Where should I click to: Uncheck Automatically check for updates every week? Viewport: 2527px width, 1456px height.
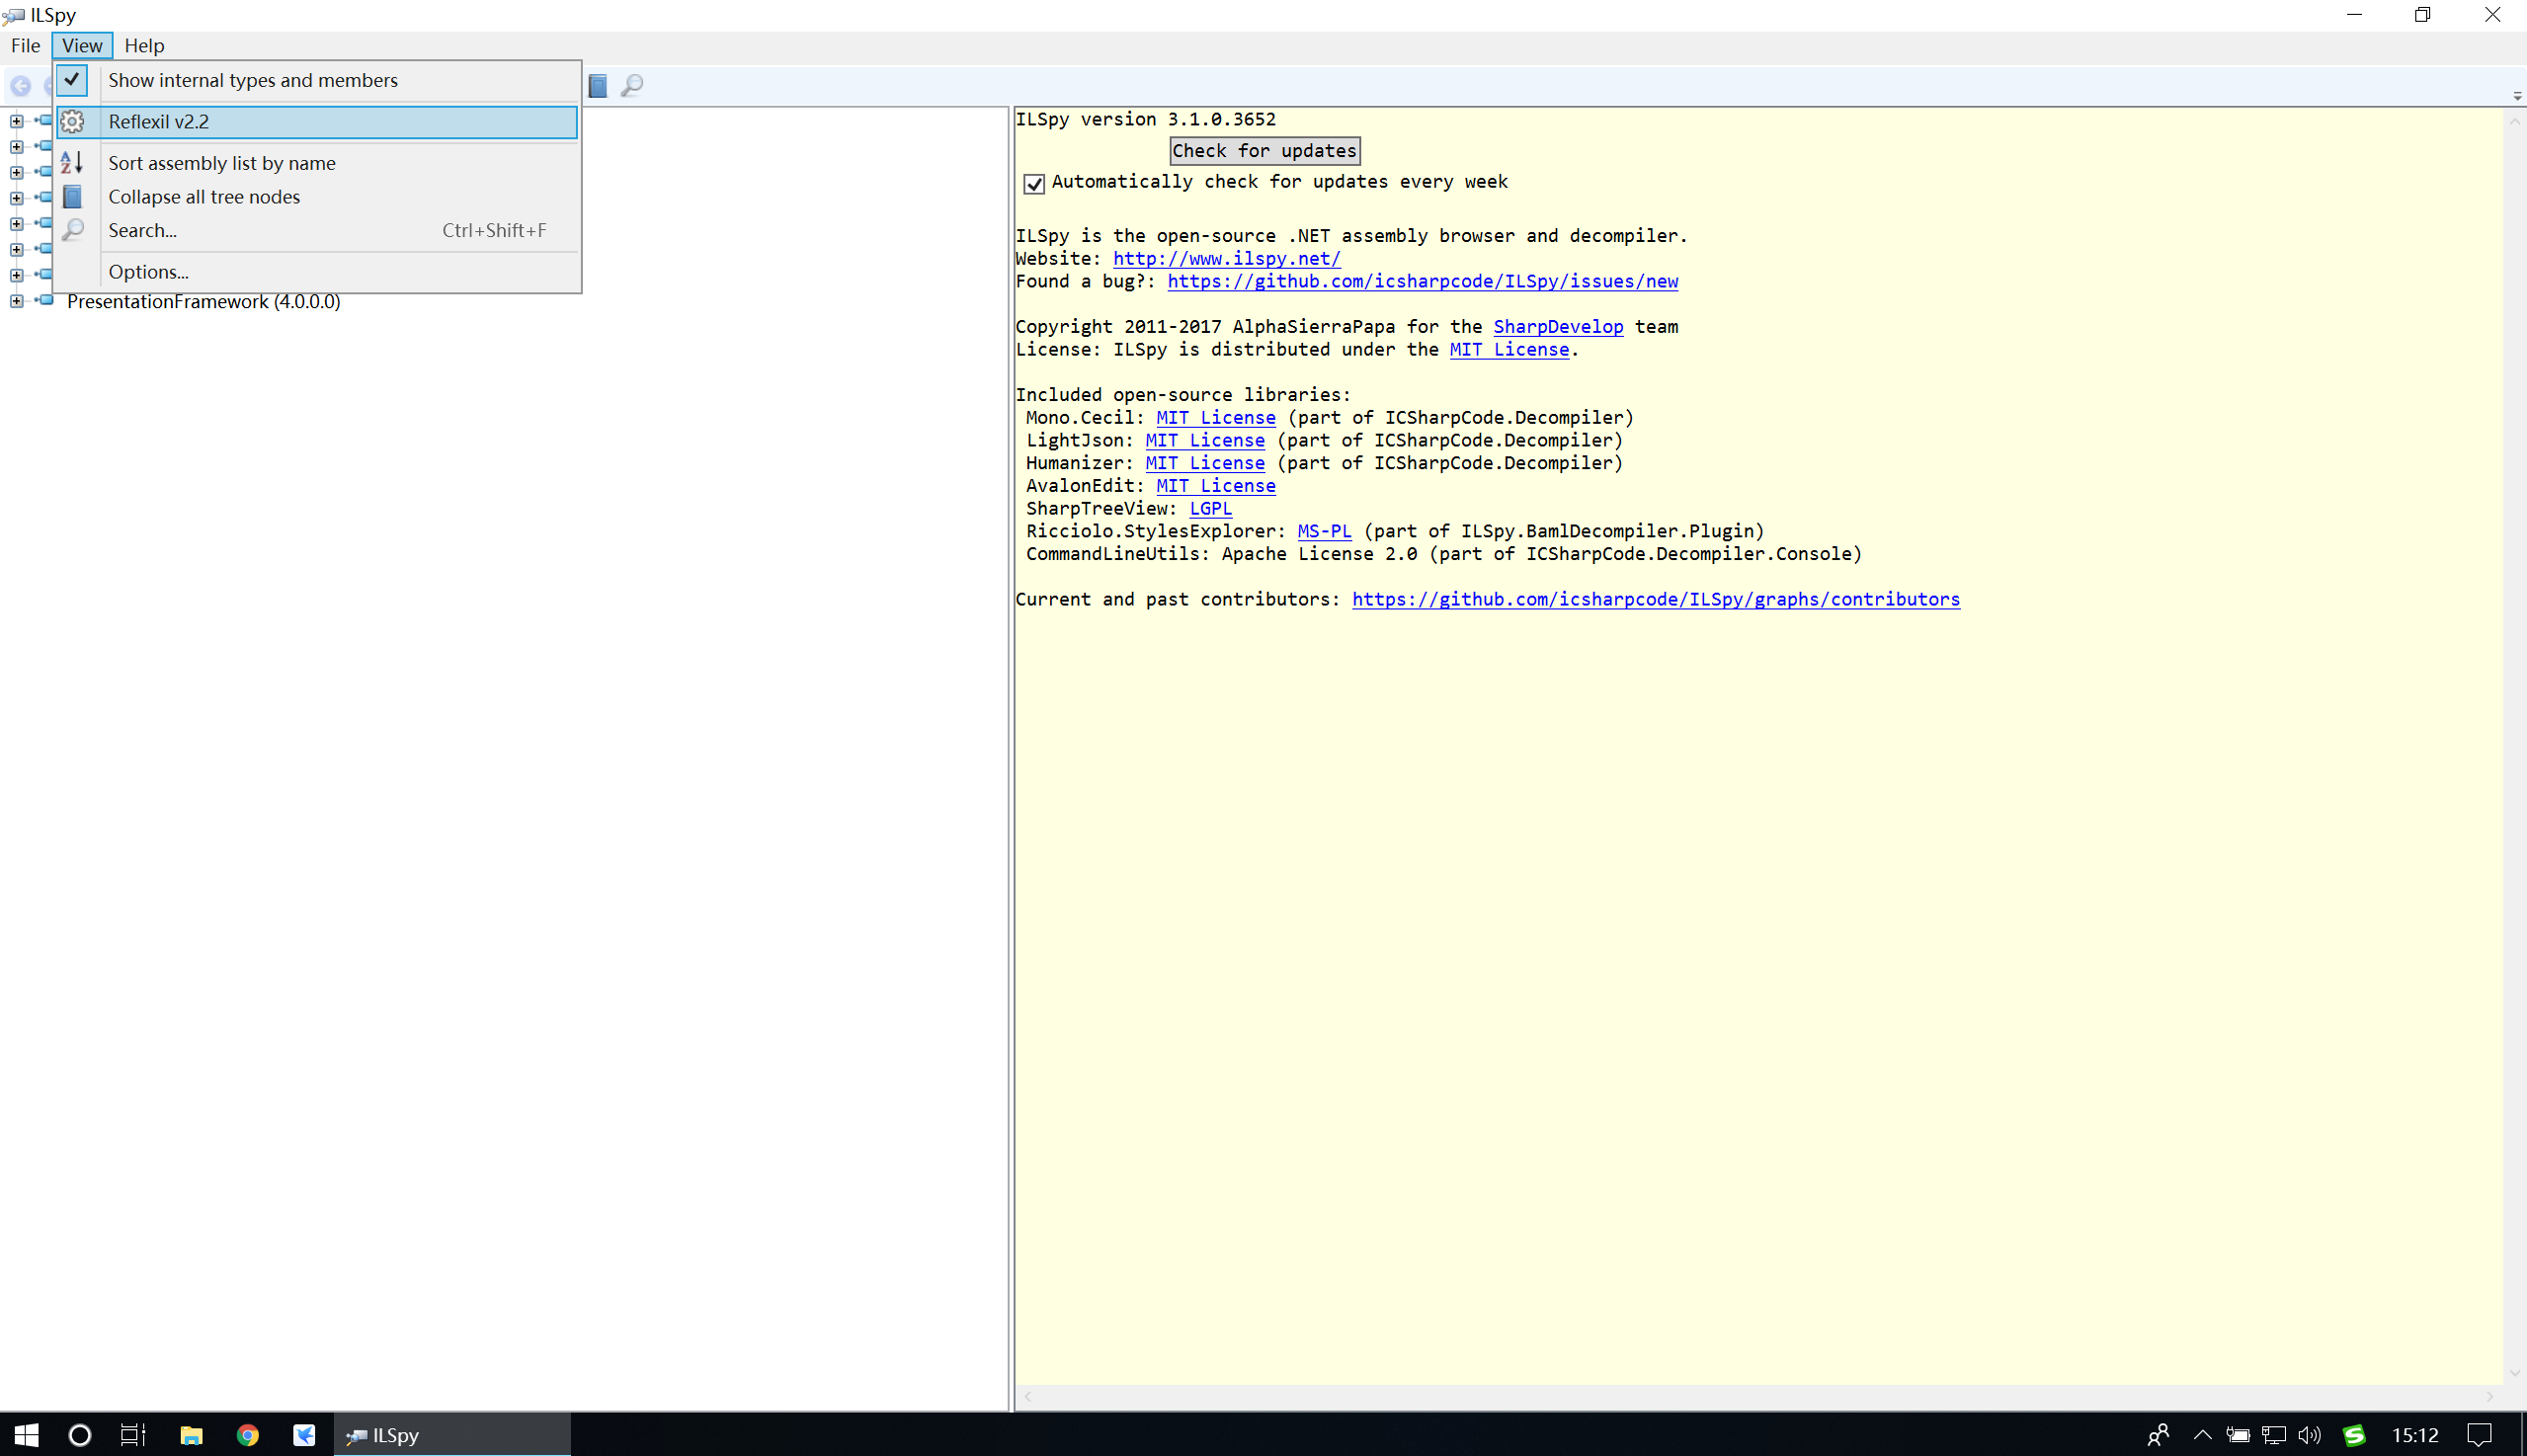coord(1034,183)
